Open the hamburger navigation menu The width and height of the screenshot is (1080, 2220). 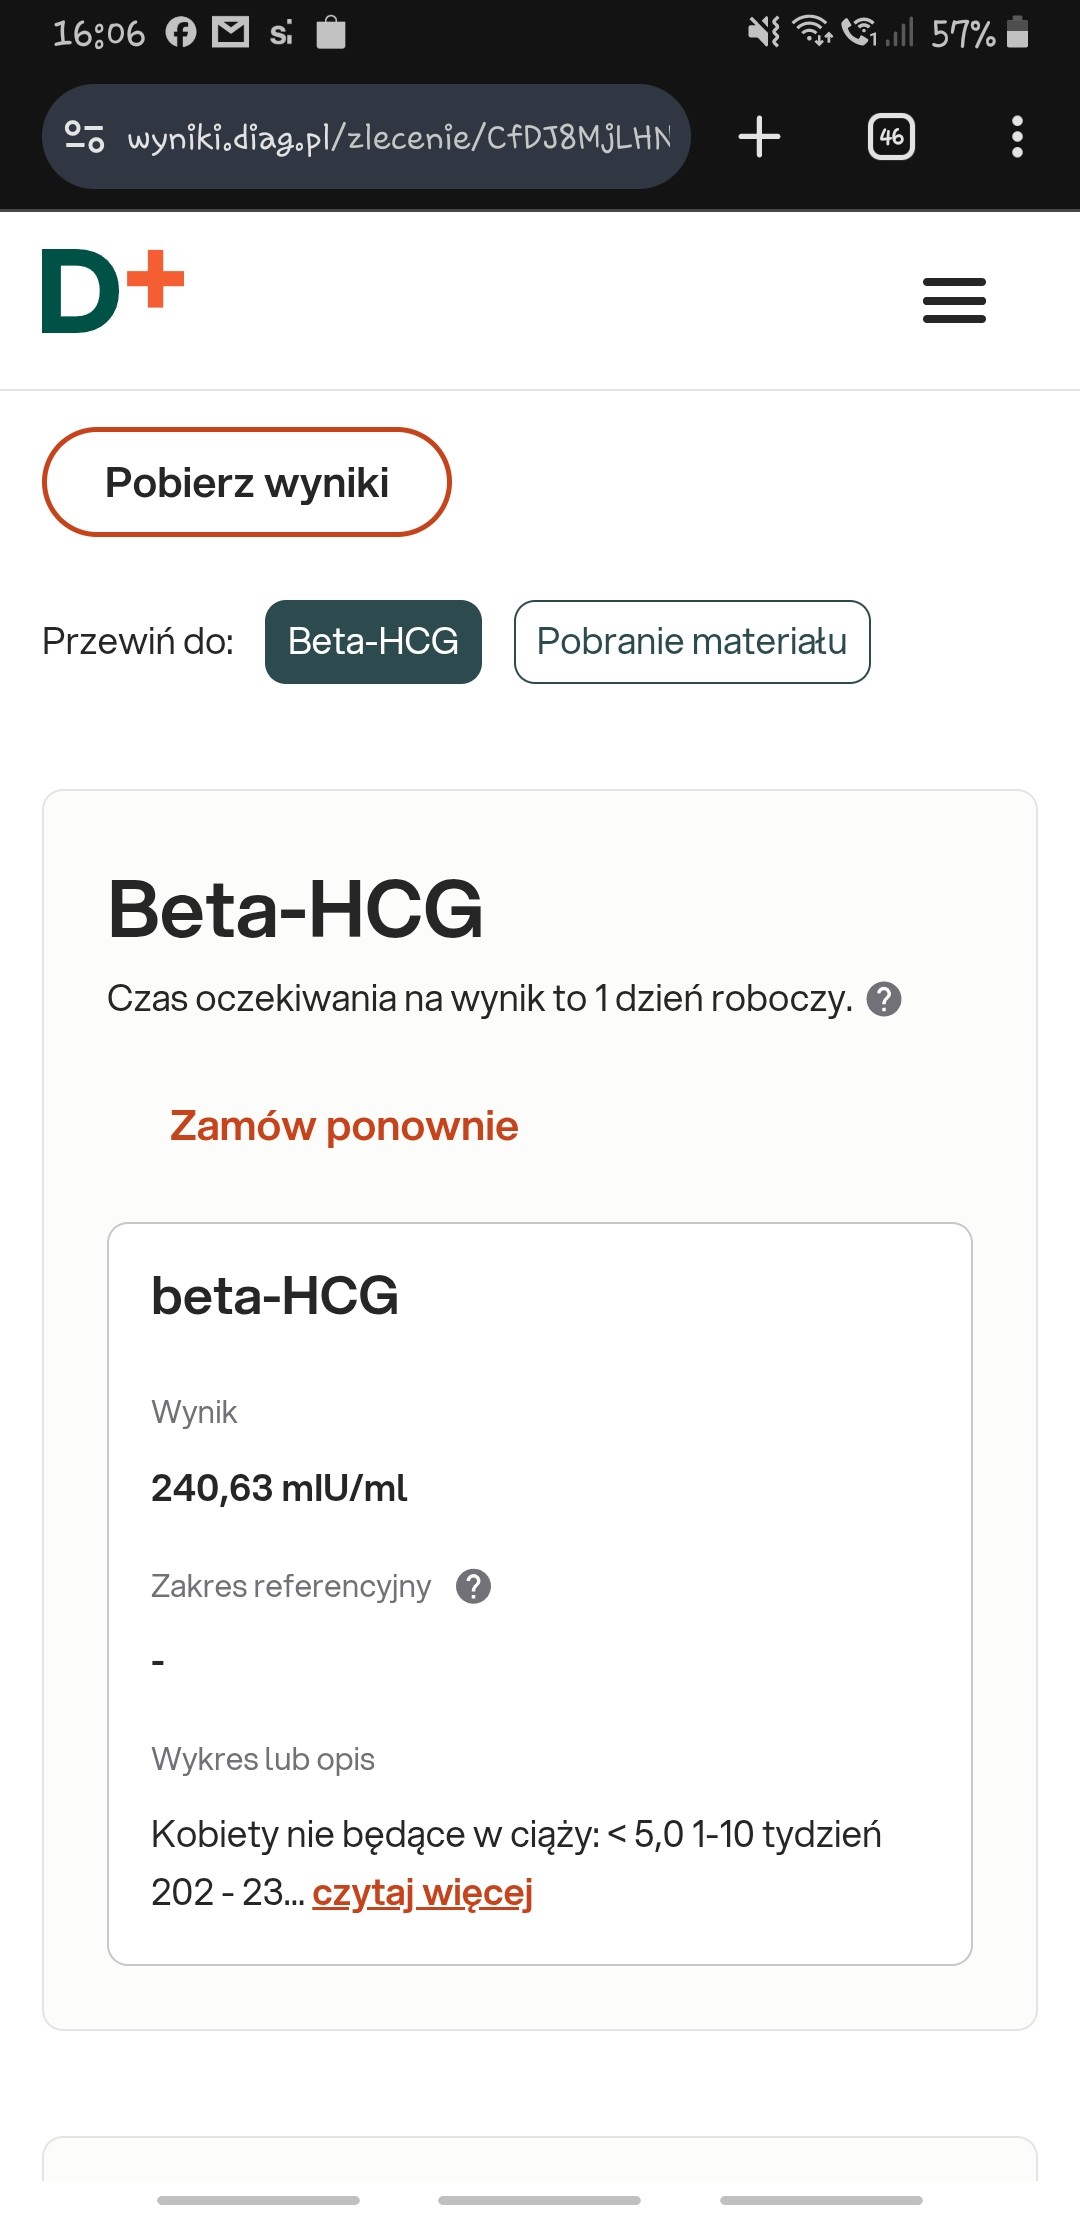[954, 300]
